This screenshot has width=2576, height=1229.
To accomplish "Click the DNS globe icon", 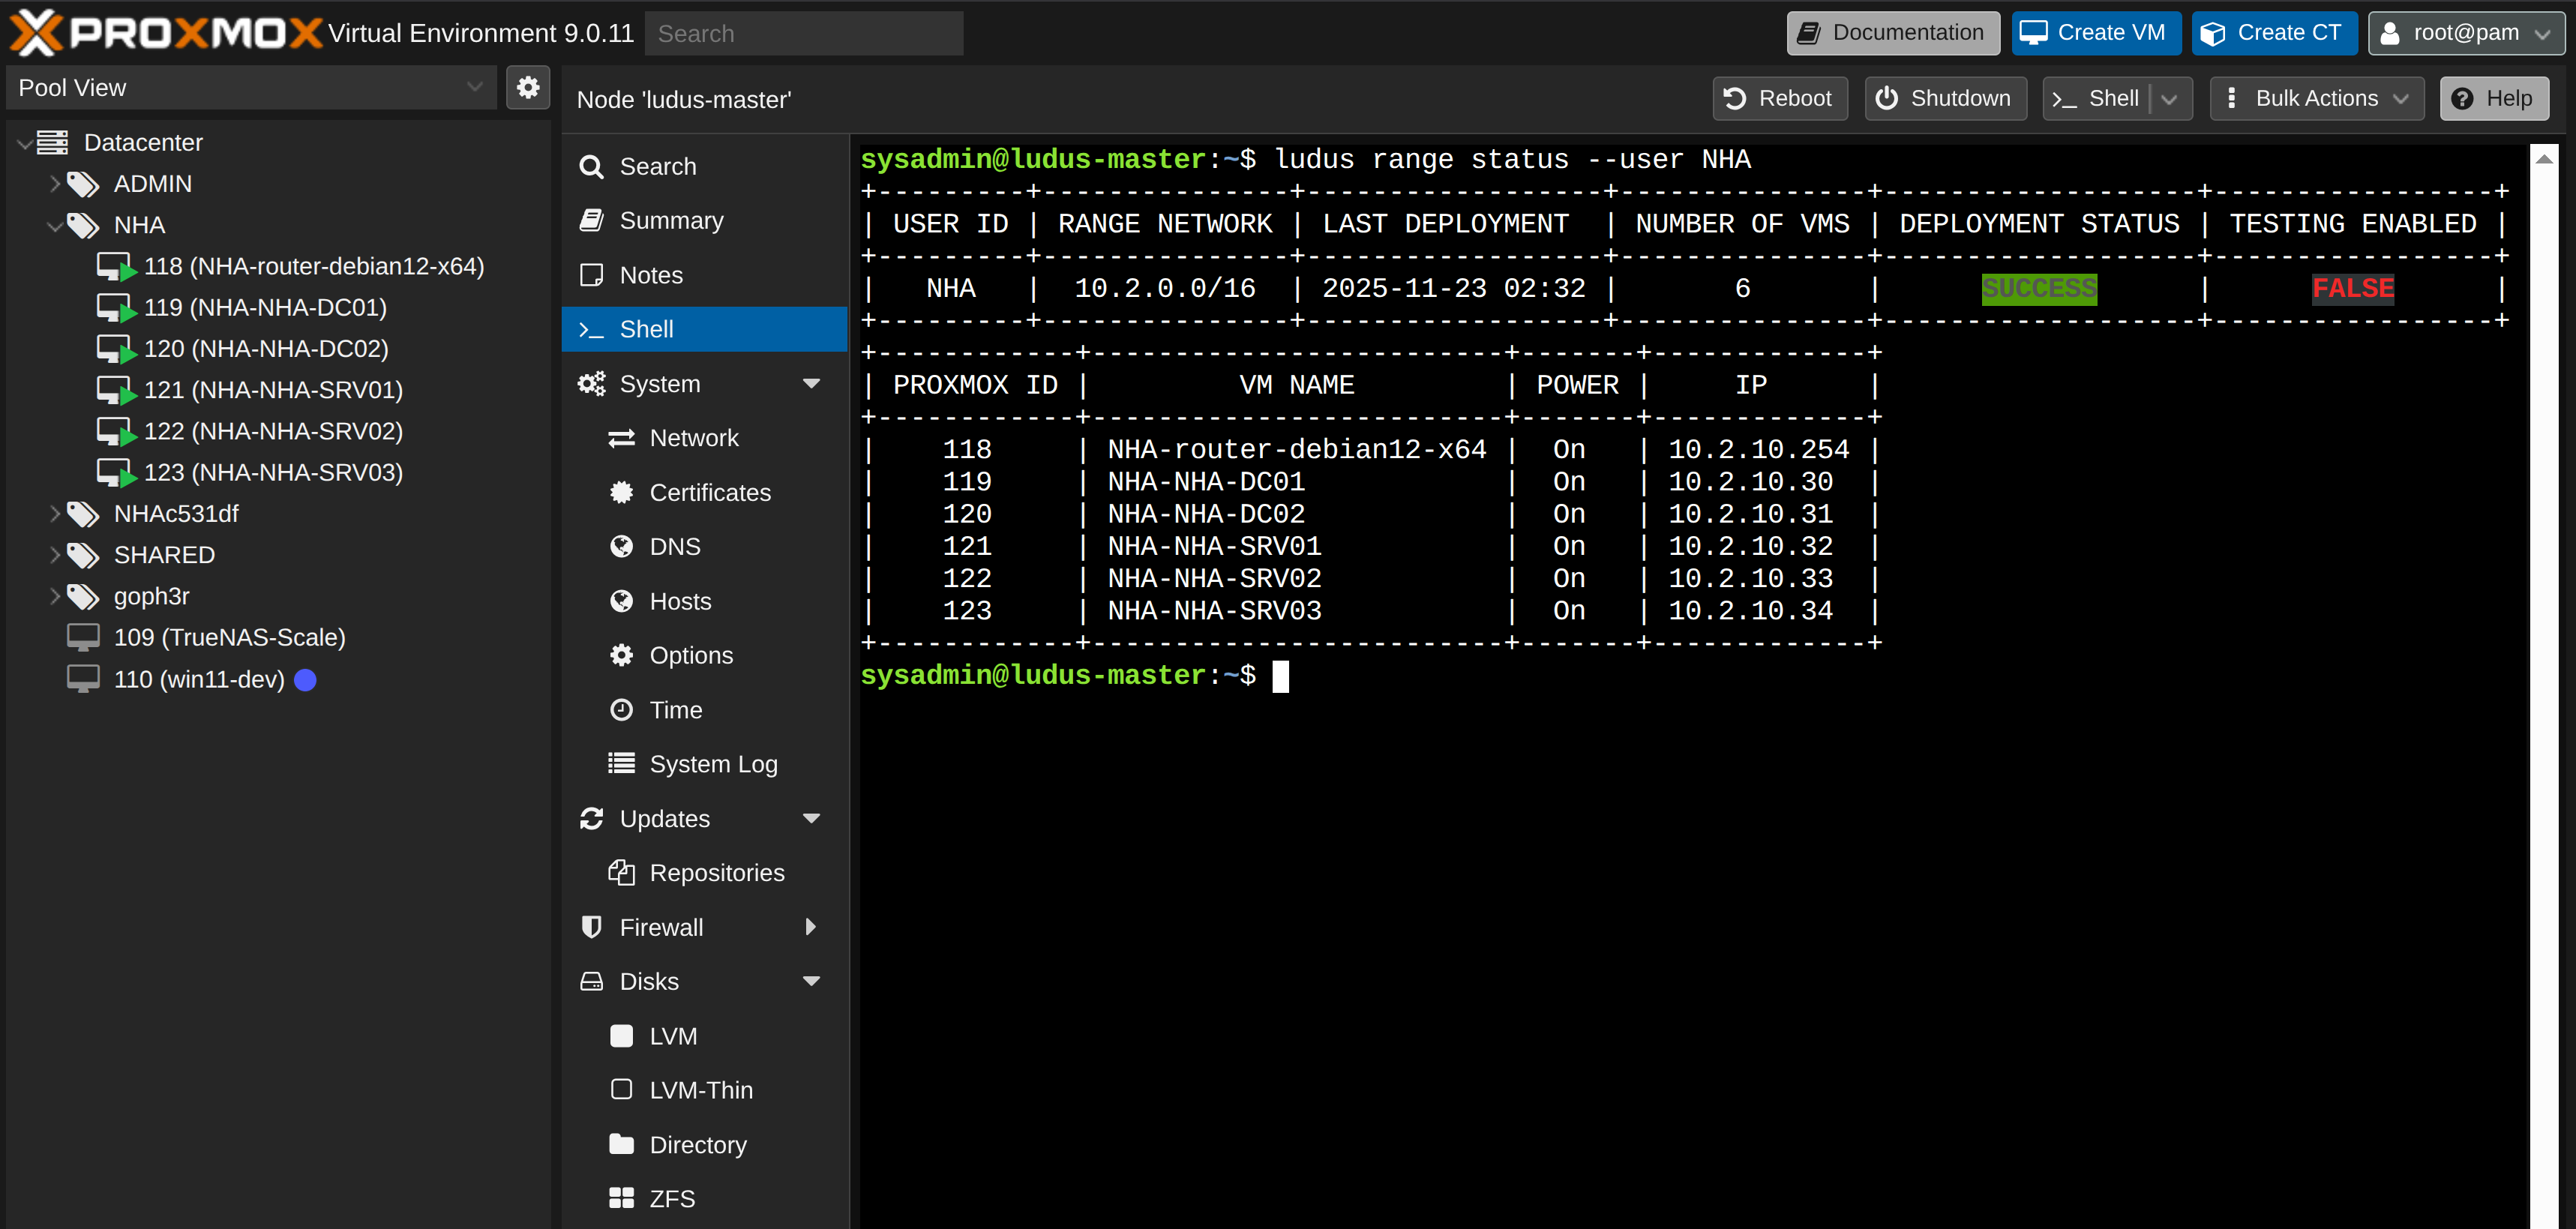I will click(x=621, y=547).
